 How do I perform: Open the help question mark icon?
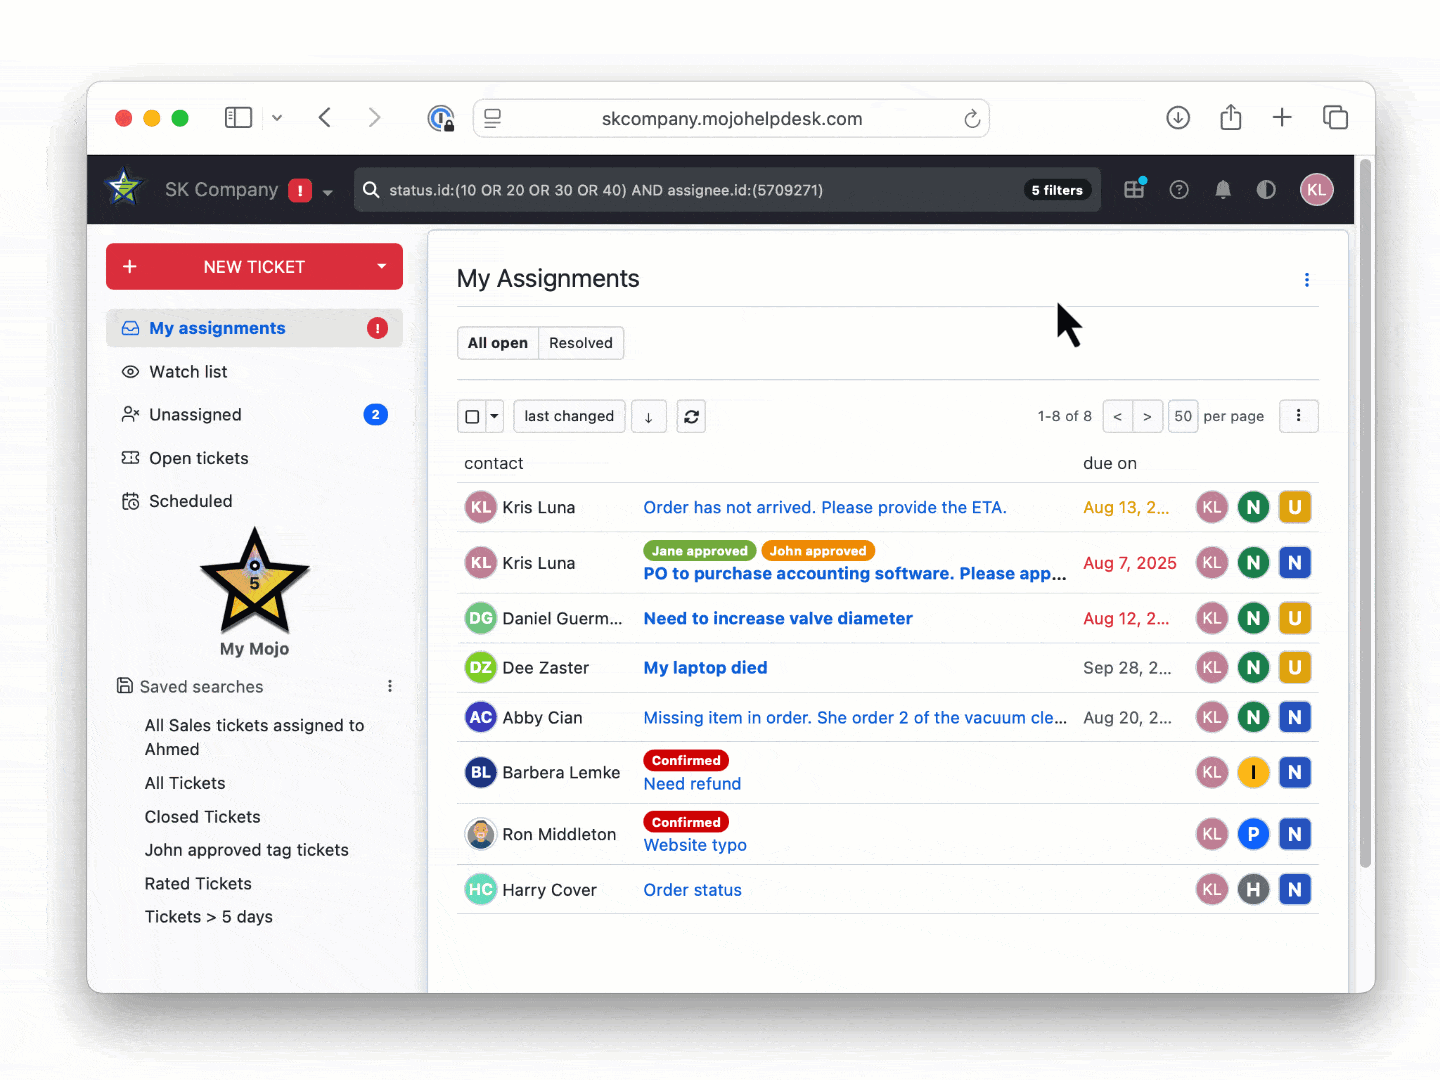[x=1179, y=189]
